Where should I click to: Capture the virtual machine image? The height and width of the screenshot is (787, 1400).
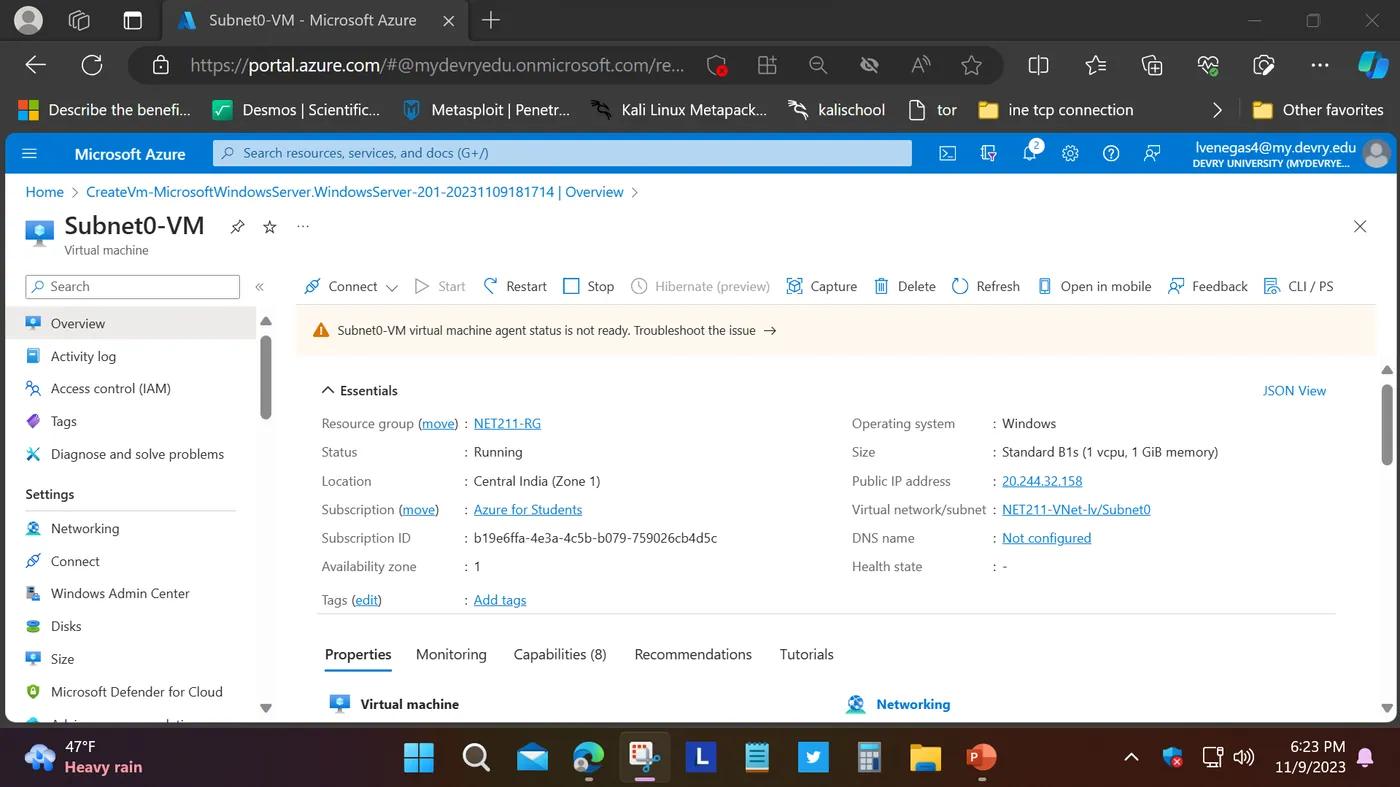822,286
